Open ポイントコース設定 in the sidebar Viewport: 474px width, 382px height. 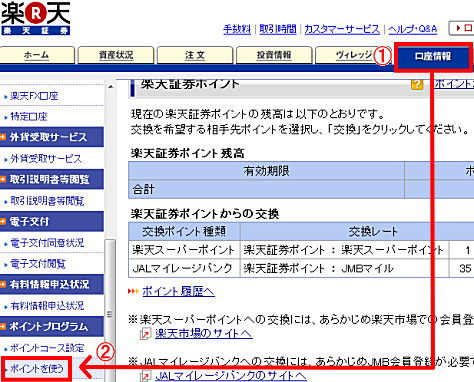click(47, 348)
